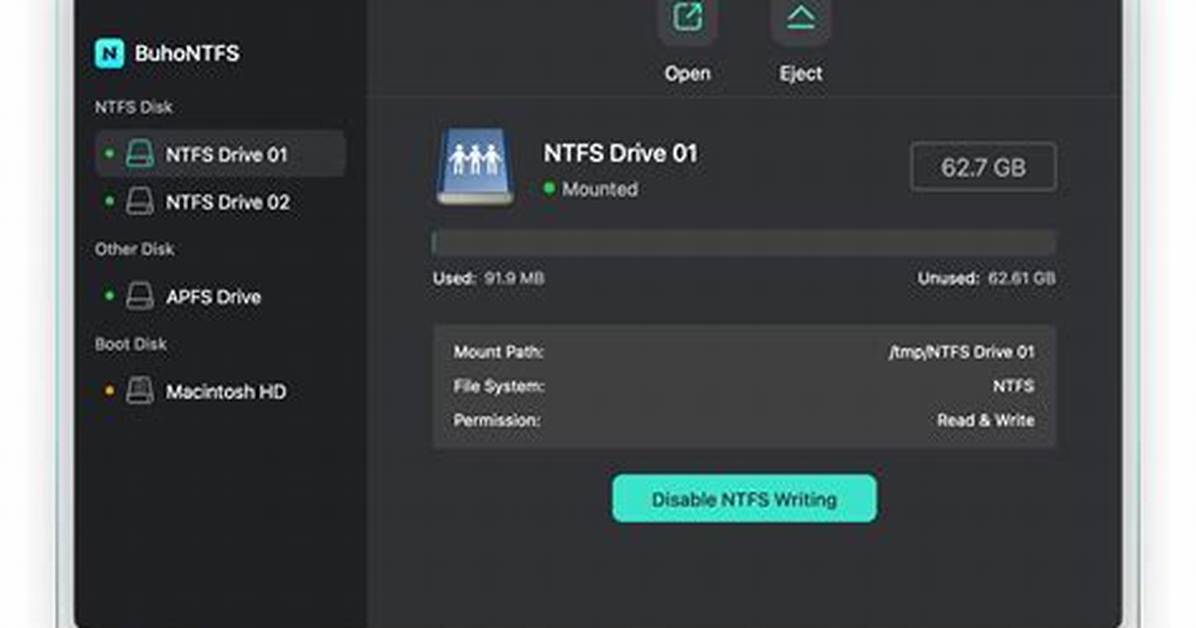Click the shared drive thumbnail icon
Screen dimensions: 1196x628
[x=474, y=166]
